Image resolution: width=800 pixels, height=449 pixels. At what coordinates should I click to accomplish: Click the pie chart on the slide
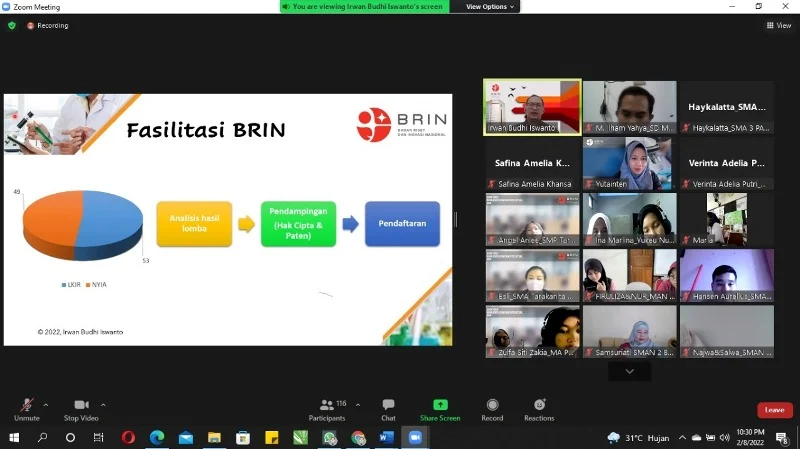[83, 225]
